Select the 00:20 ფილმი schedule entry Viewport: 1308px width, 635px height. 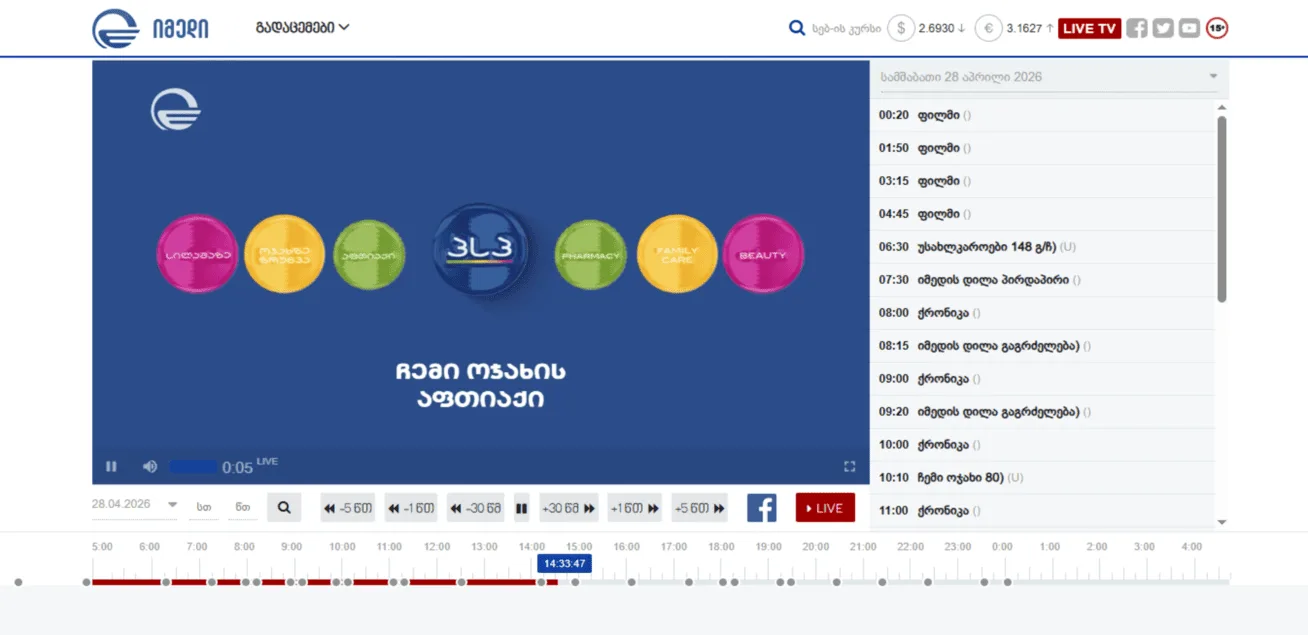[x=1042, y=115]
